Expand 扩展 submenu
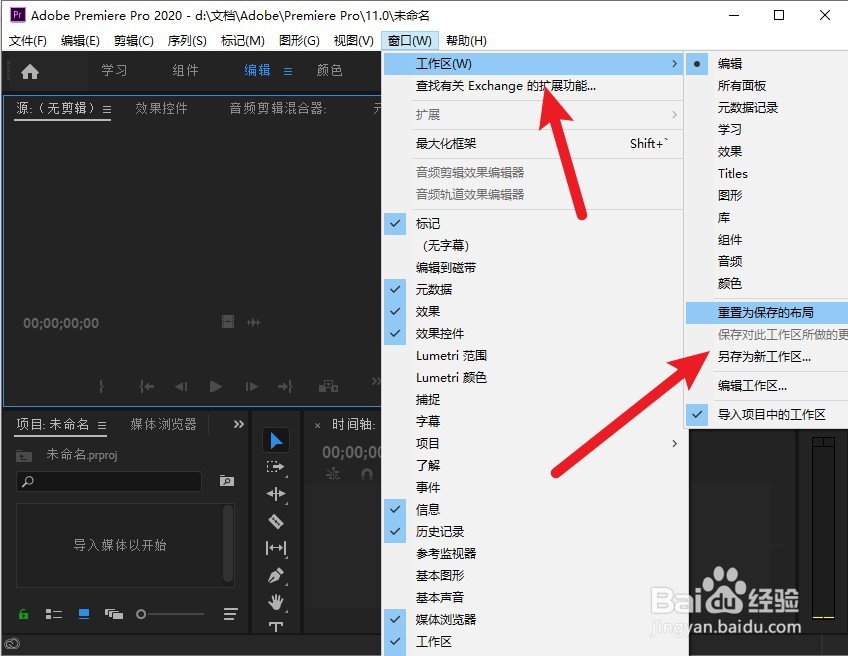This screenshot has width=848, height=656. [x=533, y=114]
